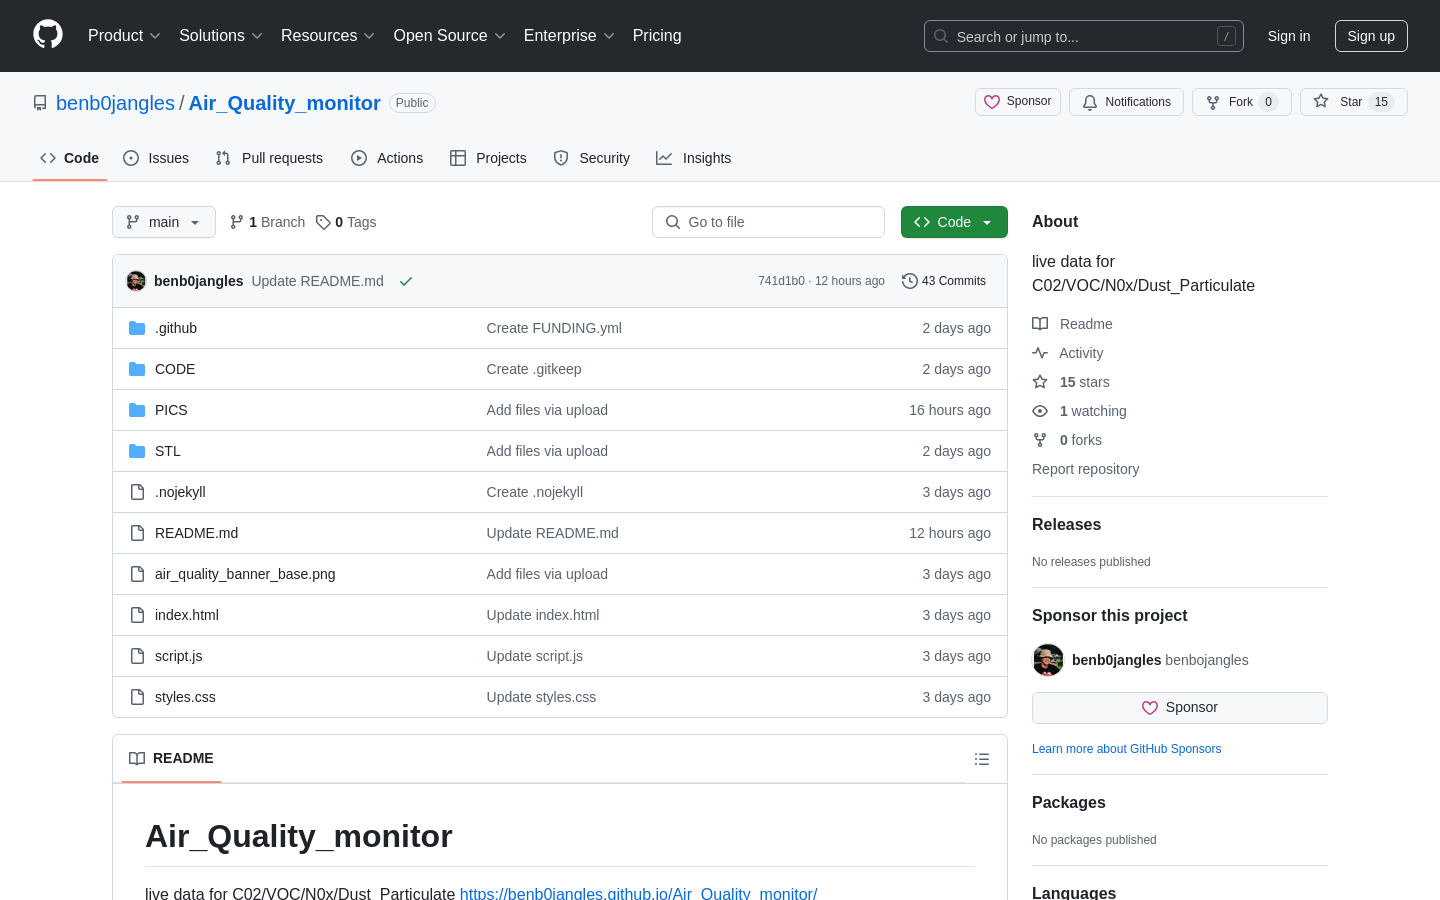This screenshot has width=1440, height=900.
Task: Click the Star icon
Action: (x=1321, y=102)
